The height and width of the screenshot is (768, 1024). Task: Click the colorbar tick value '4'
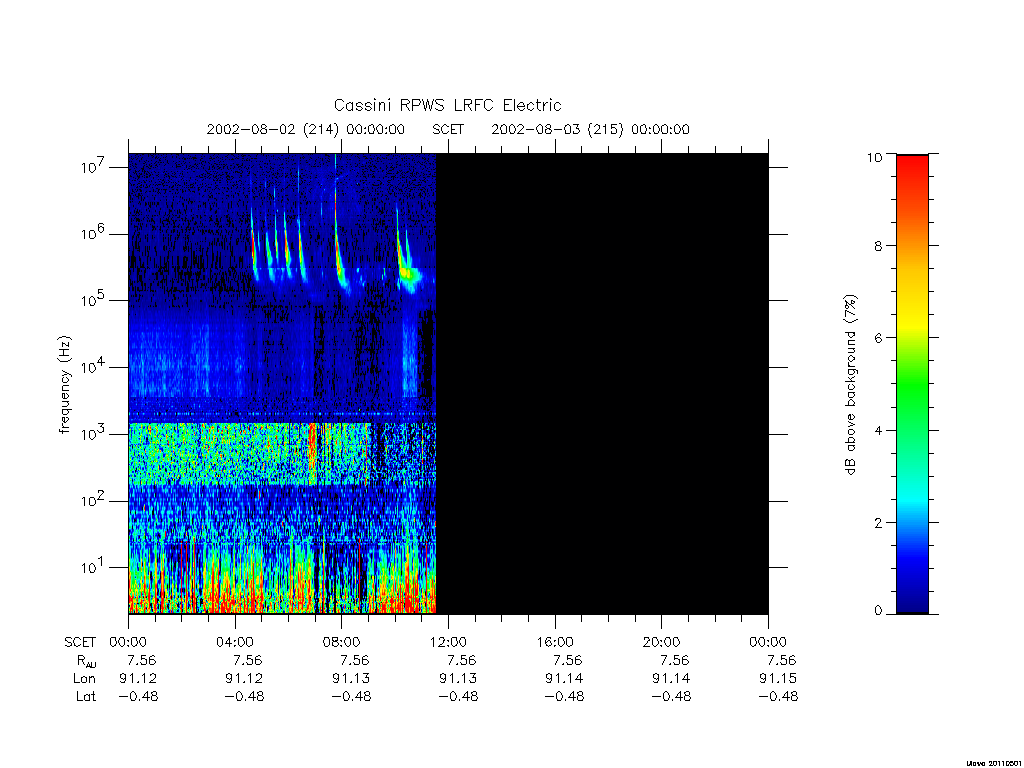[x=878, y=430]
